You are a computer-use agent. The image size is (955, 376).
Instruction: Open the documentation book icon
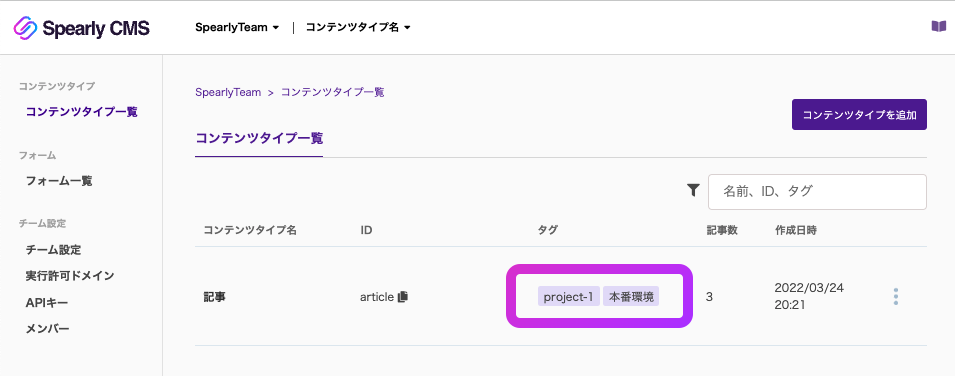point(939,26)
